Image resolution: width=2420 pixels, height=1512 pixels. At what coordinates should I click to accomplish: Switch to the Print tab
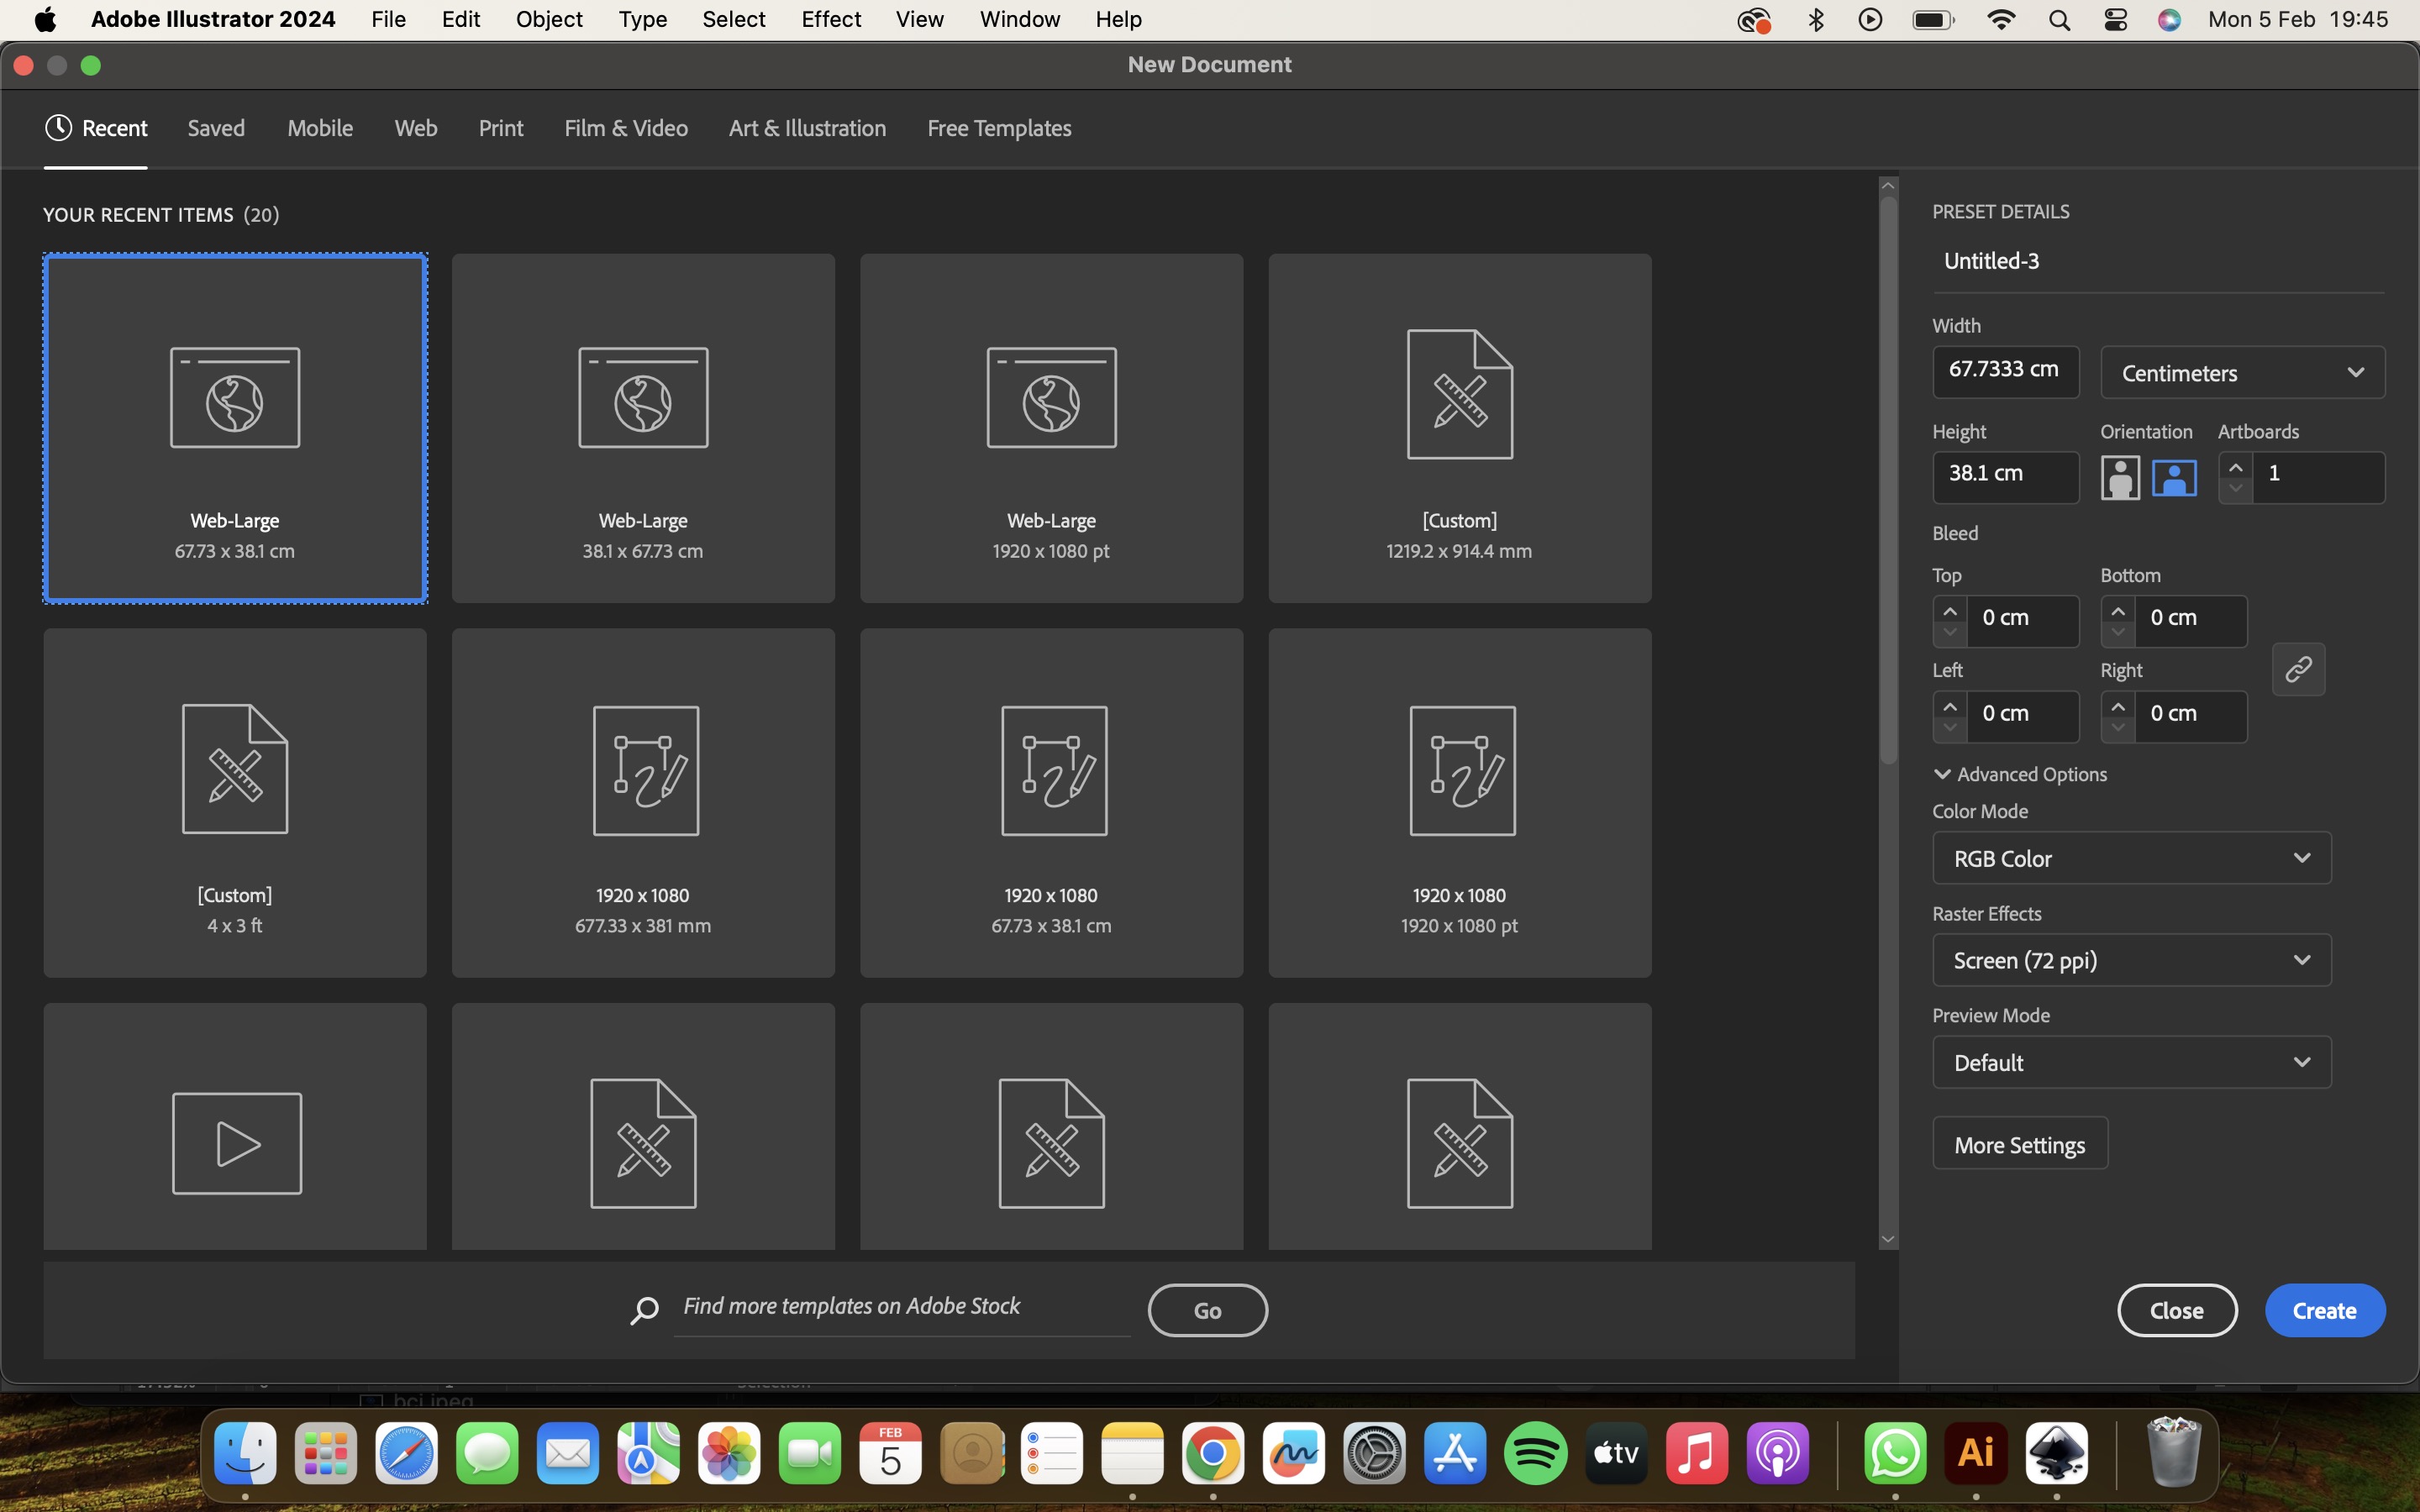coord(501,128)
